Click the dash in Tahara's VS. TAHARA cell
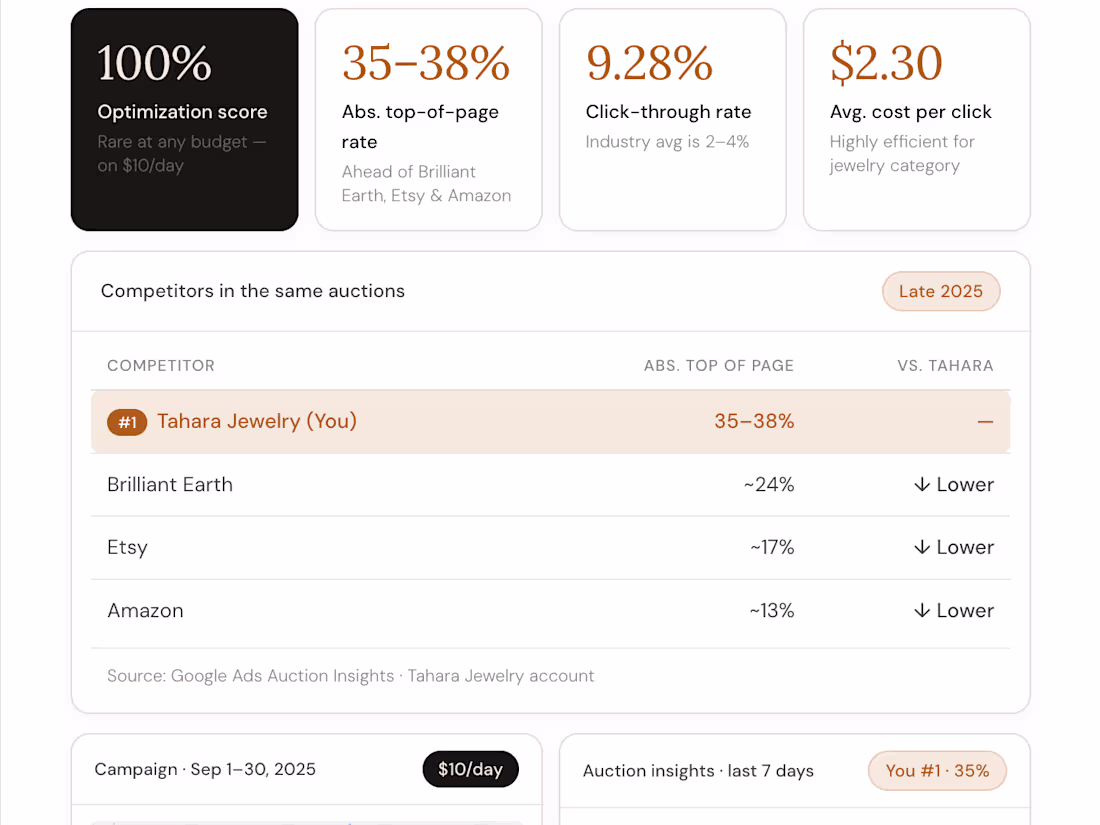The height and width of the screenshot is (825, 1100). coord(985,422)
